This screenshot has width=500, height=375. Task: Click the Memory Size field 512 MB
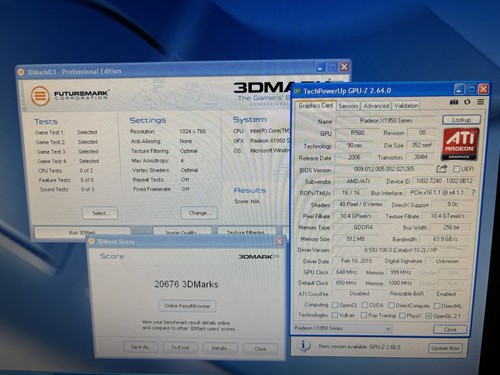pyautogui.click(x=355, y=239)
